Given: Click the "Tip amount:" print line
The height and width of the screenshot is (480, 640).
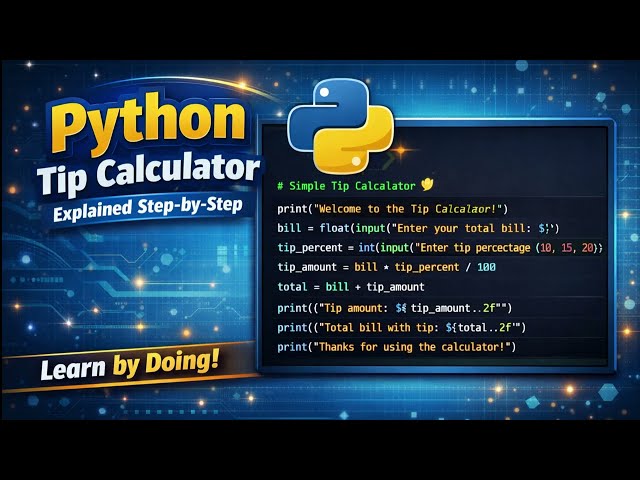Looking at the screenshot, I should click(x=394, y=308).
